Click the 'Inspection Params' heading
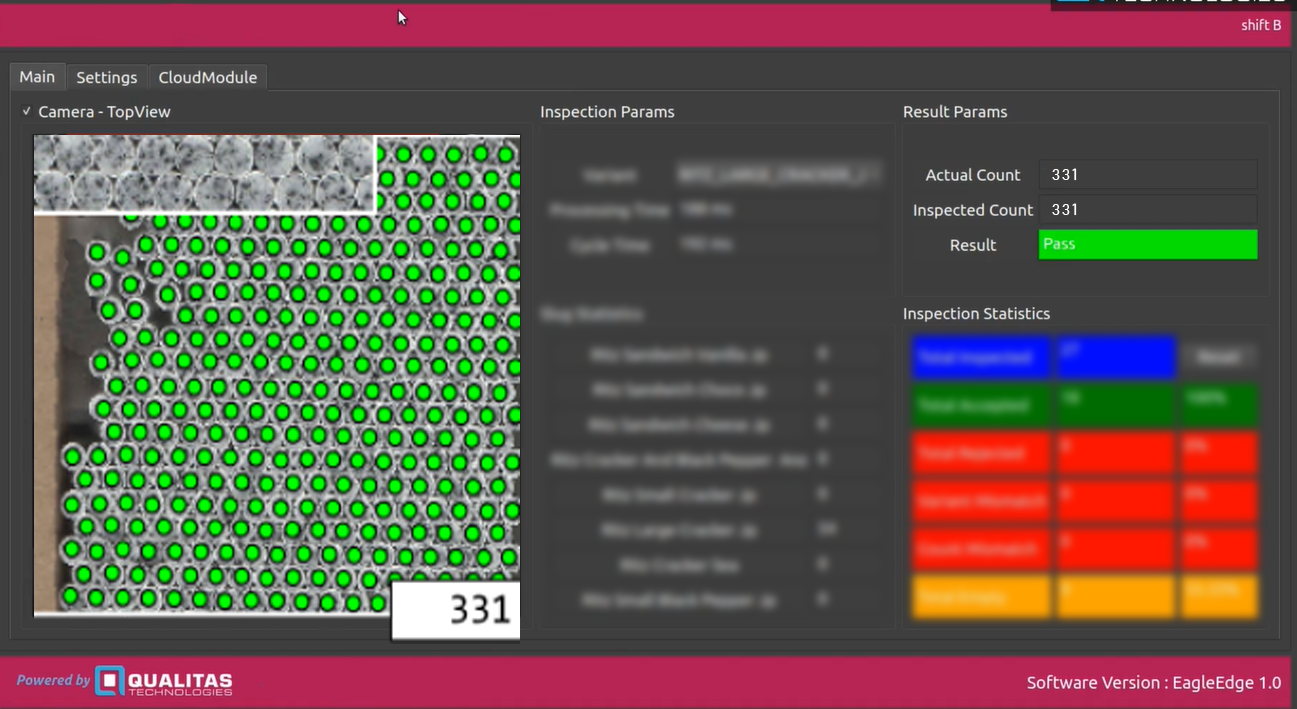1297x709 pixels. [607, 112]
